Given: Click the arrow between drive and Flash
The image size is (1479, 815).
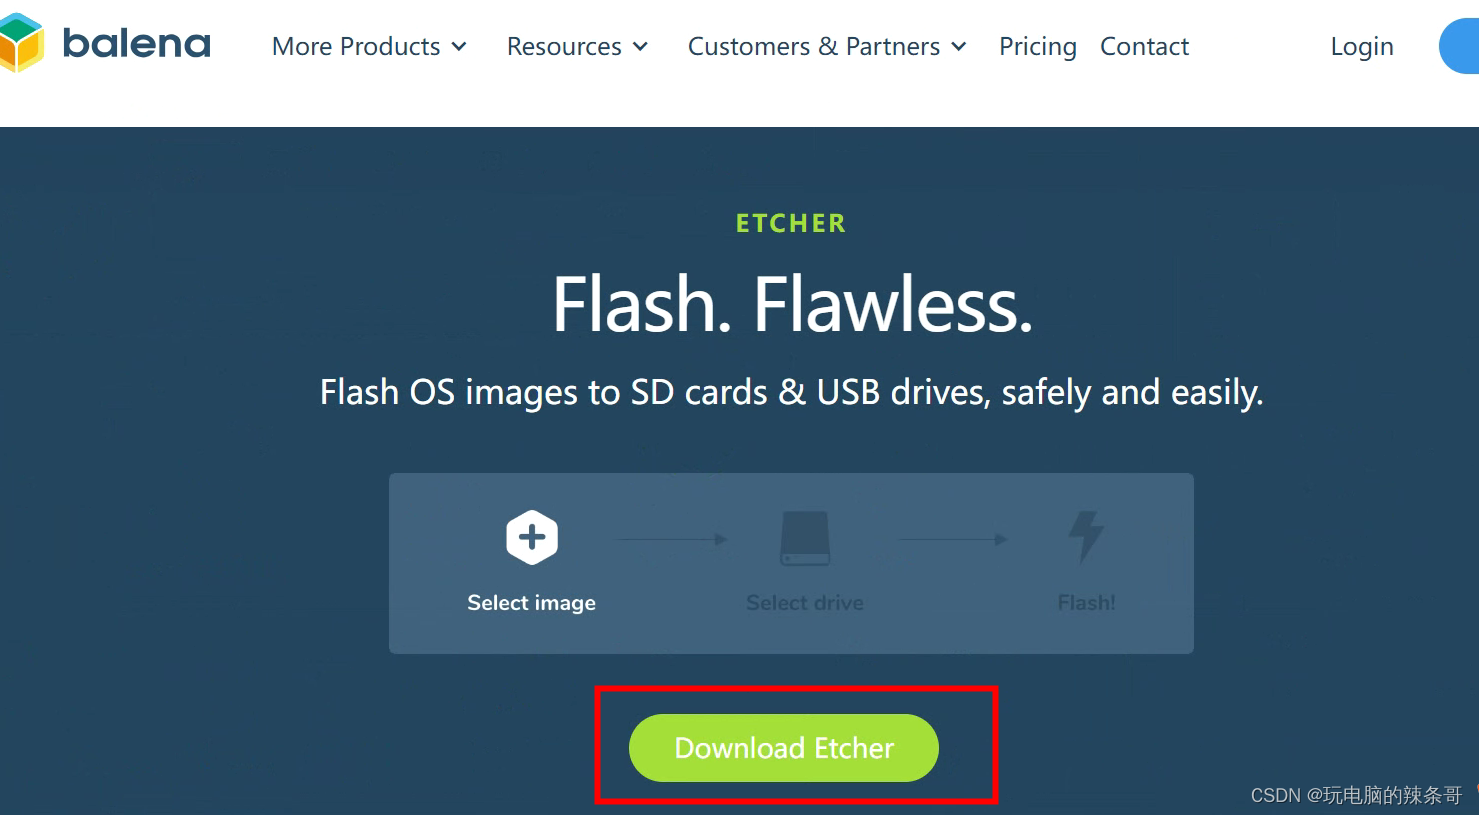Looking at the screenshot, I should 954,539.
